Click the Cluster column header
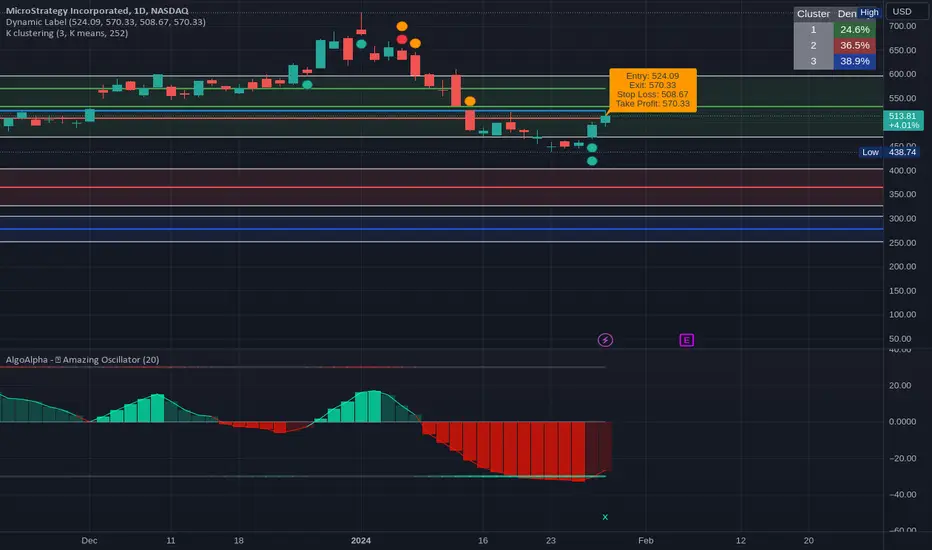This screenshot has width=932, height=550. pos(813,14)
